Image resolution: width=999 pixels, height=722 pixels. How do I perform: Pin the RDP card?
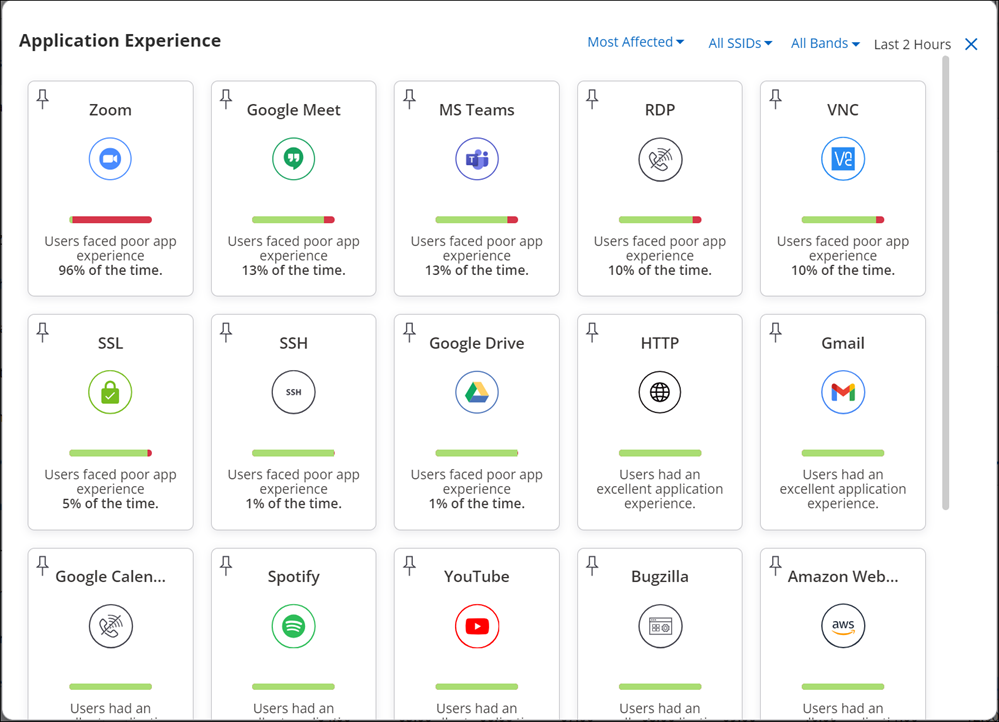[593, 99]
